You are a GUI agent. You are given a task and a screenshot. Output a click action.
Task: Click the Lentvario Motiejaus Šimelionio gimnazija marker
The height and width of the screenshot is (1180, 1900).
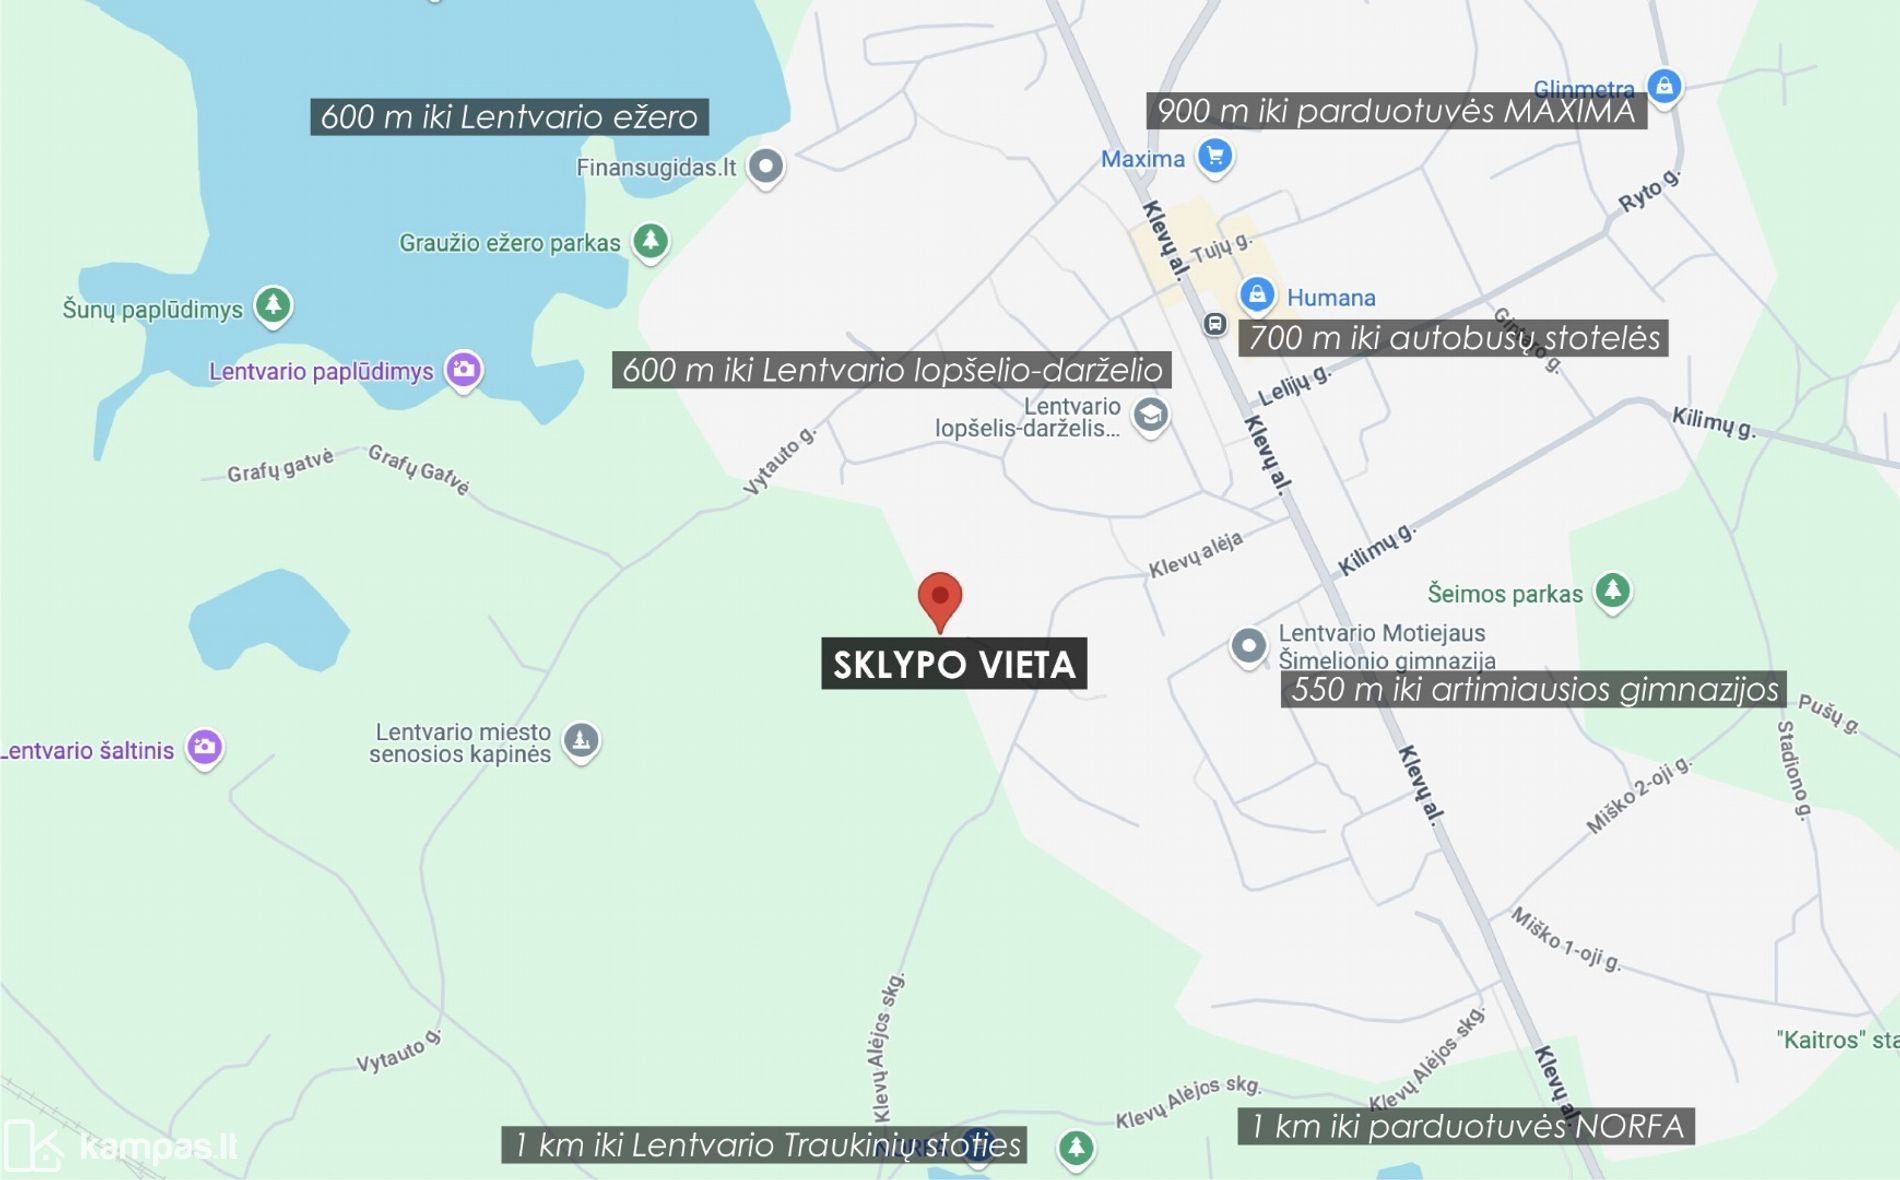[x=1248, y=646]
